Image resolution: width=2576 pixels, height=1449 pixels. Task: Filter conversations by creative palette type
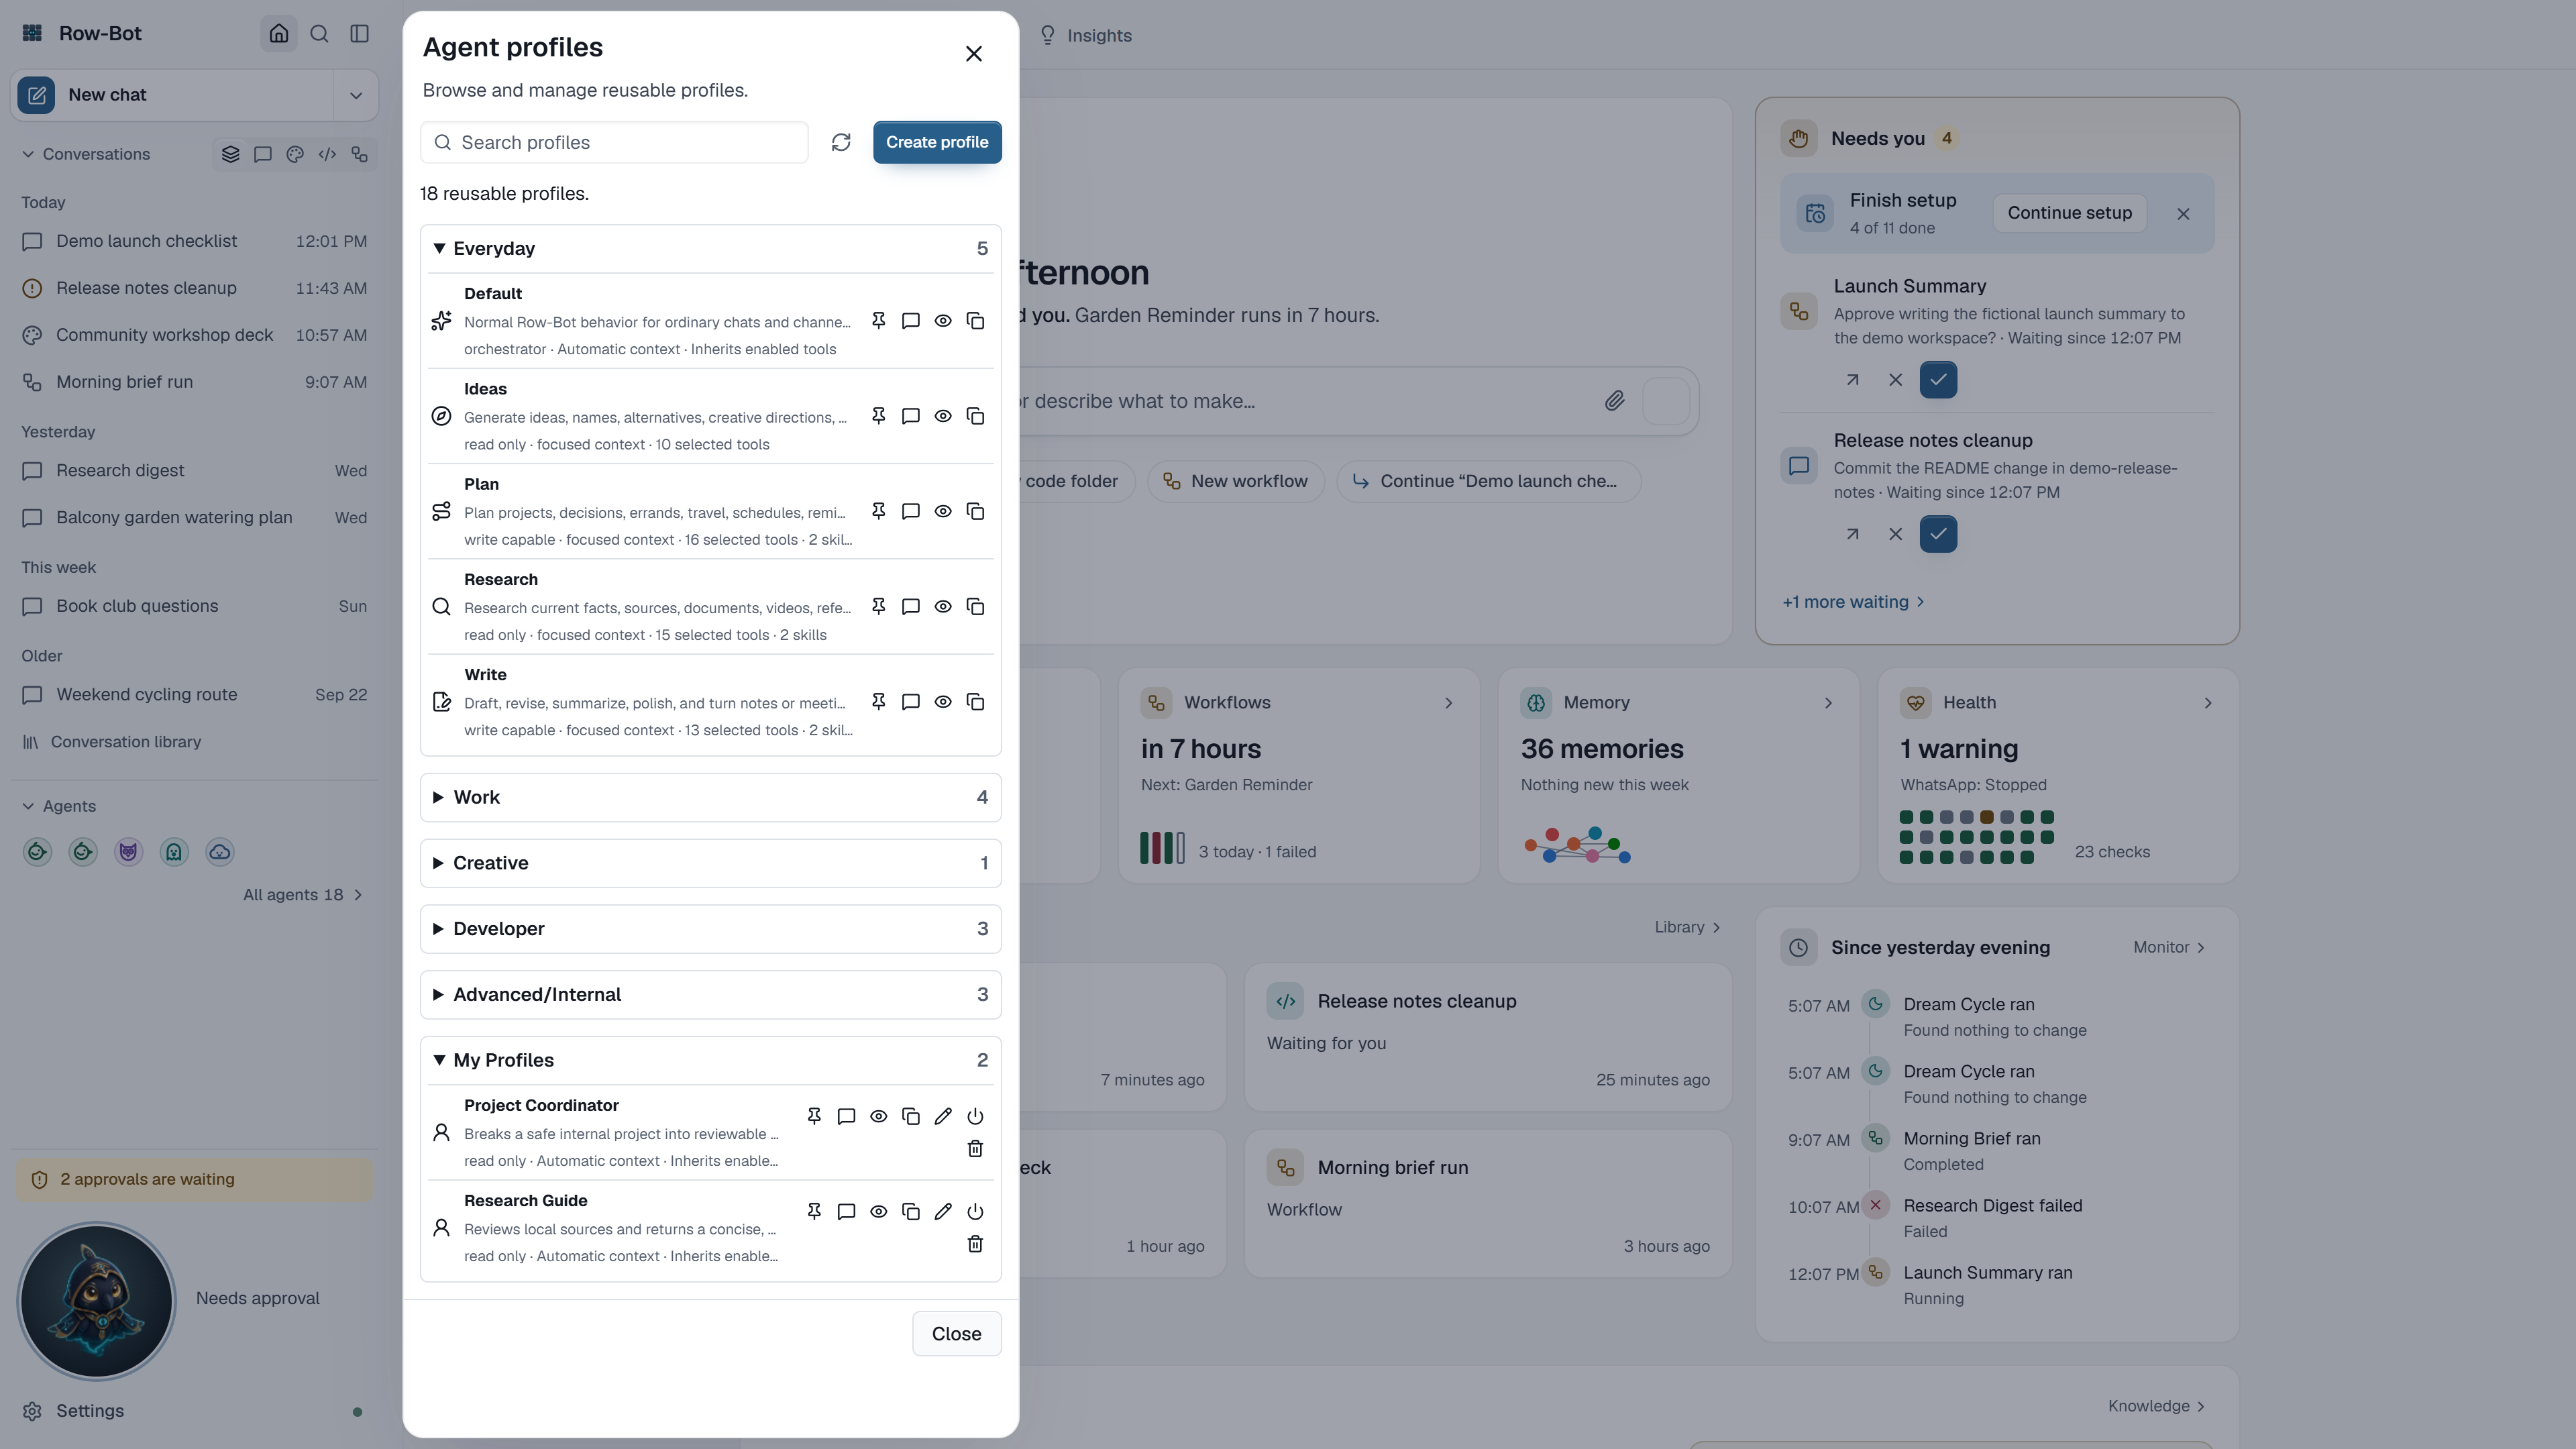(295, 154)
